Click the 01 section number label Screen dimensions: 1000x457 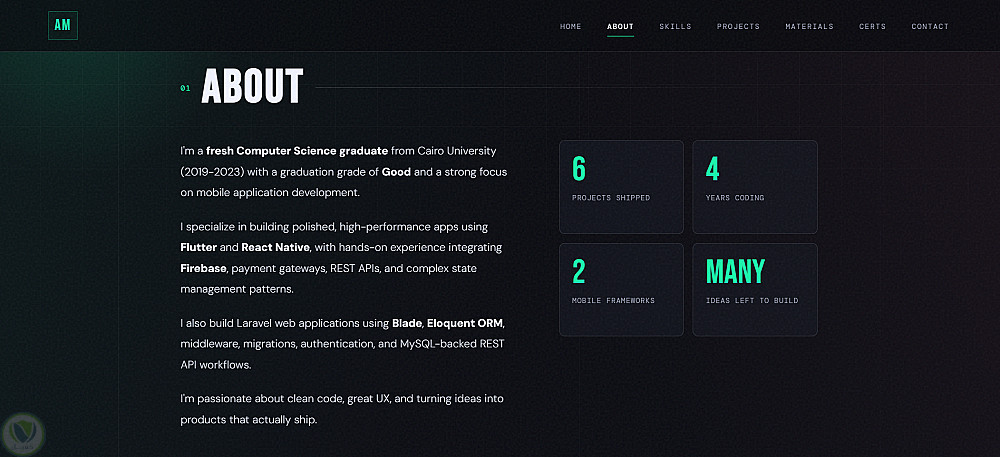click(185, 89)
